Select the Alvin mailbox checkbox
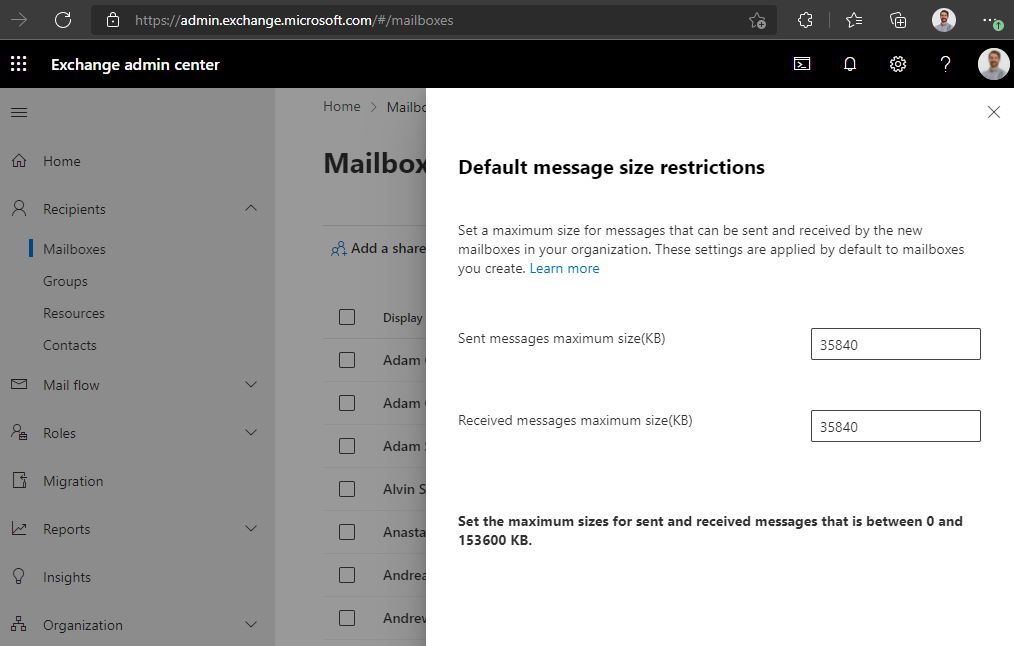 pyautogui.click(x=347, y=489)
